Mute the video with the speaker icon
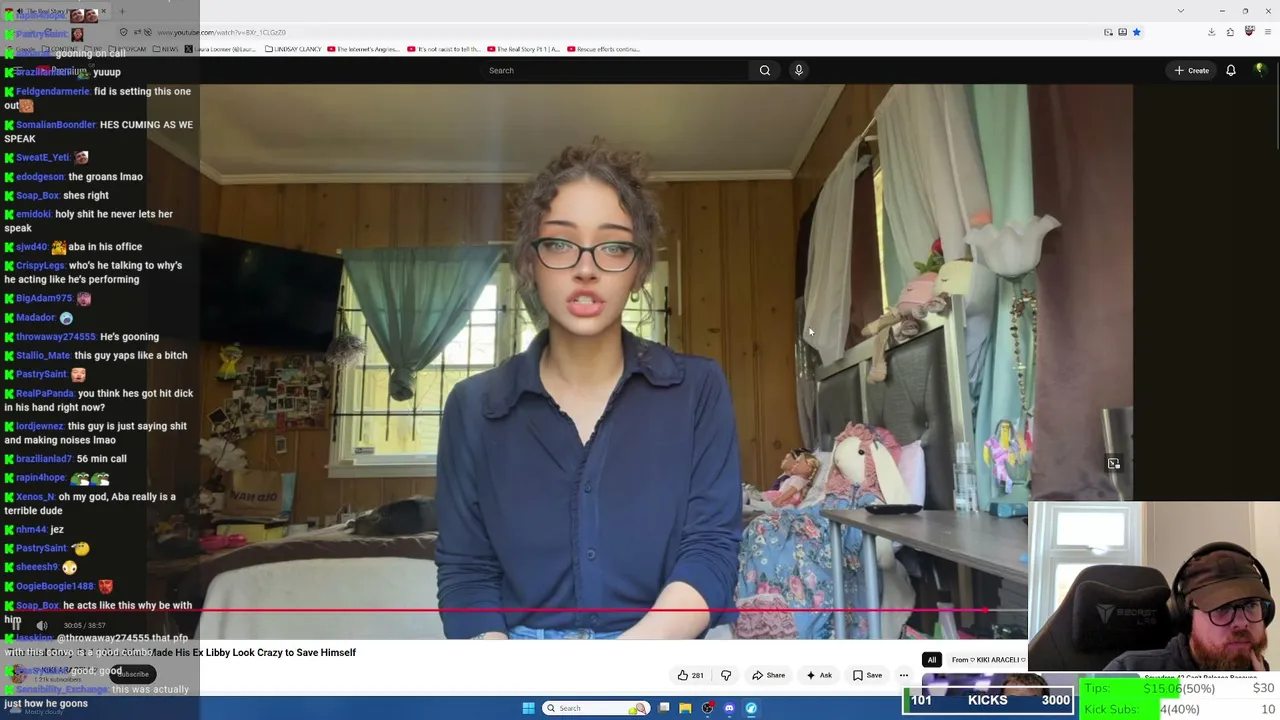1280x720 pixels. pos(42,626)
